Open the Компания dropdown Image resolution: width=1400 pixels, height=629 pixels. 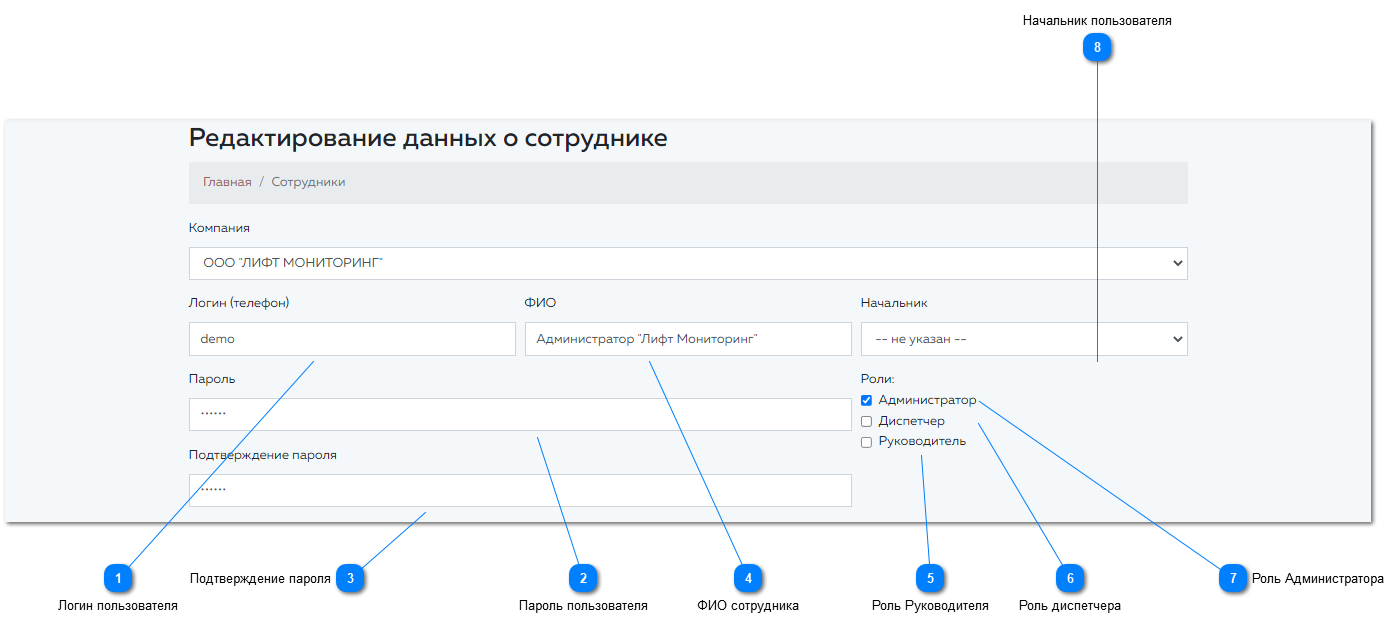coord(688,263)
